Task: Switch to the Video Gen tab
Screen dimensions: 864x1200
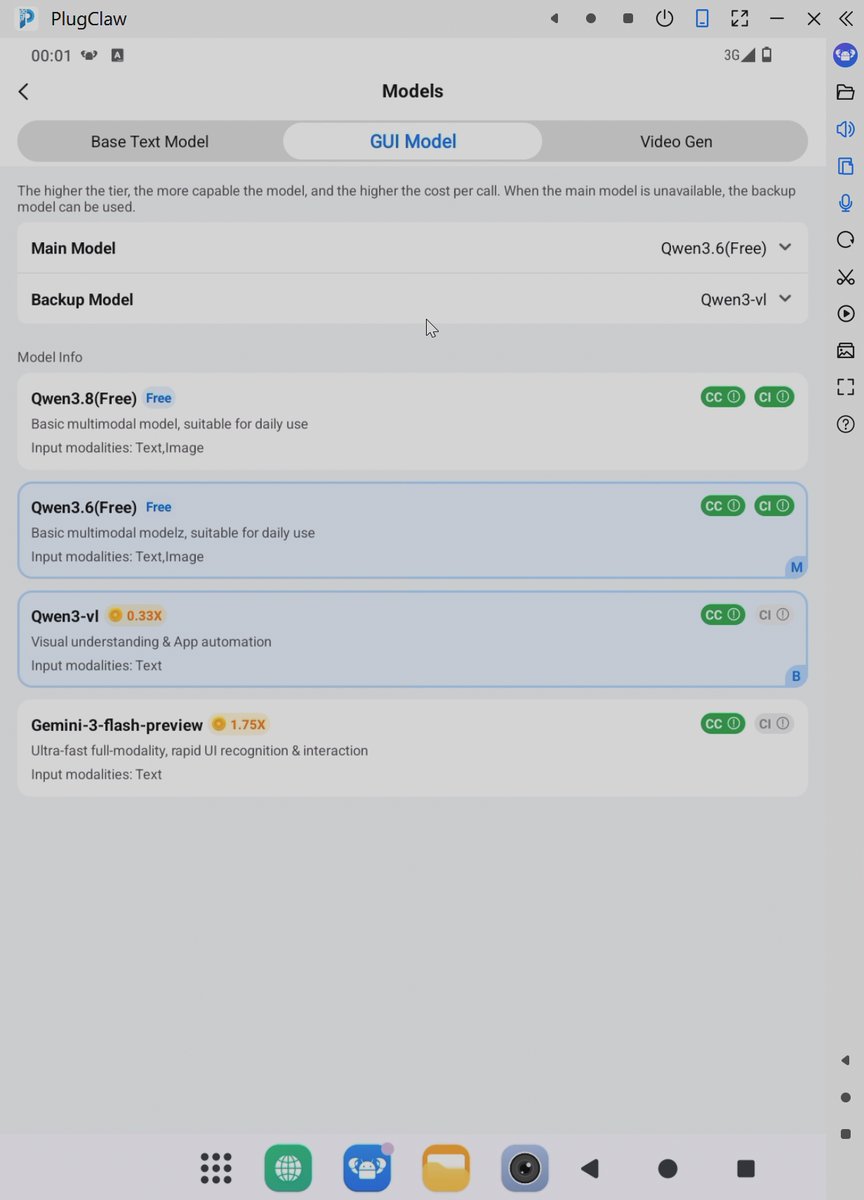Action: [x=676, y=142]
